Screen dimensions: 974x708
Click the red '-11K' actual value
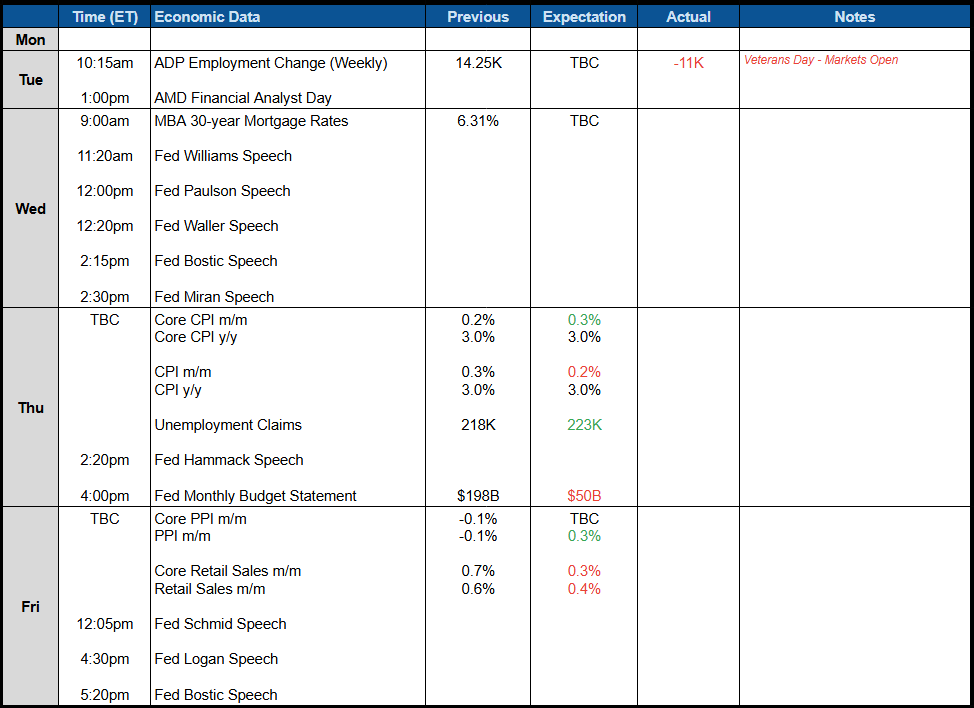[688, 63]
